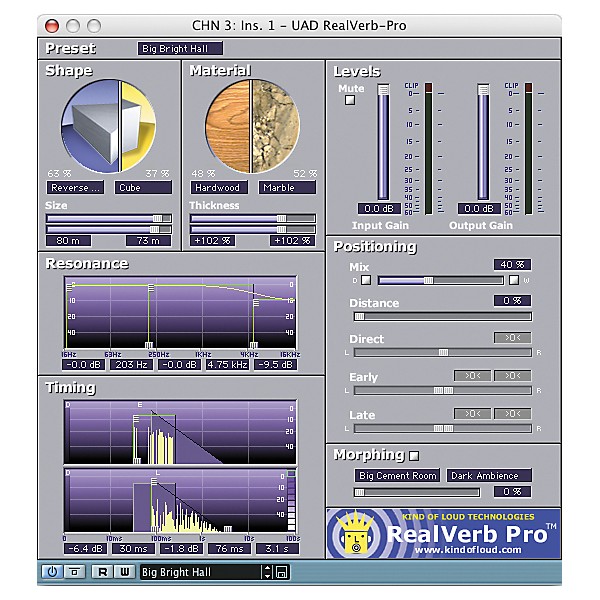Click the second Early center button
The height and width of the screenshot is (600, 600).
[x=512, y=376]
